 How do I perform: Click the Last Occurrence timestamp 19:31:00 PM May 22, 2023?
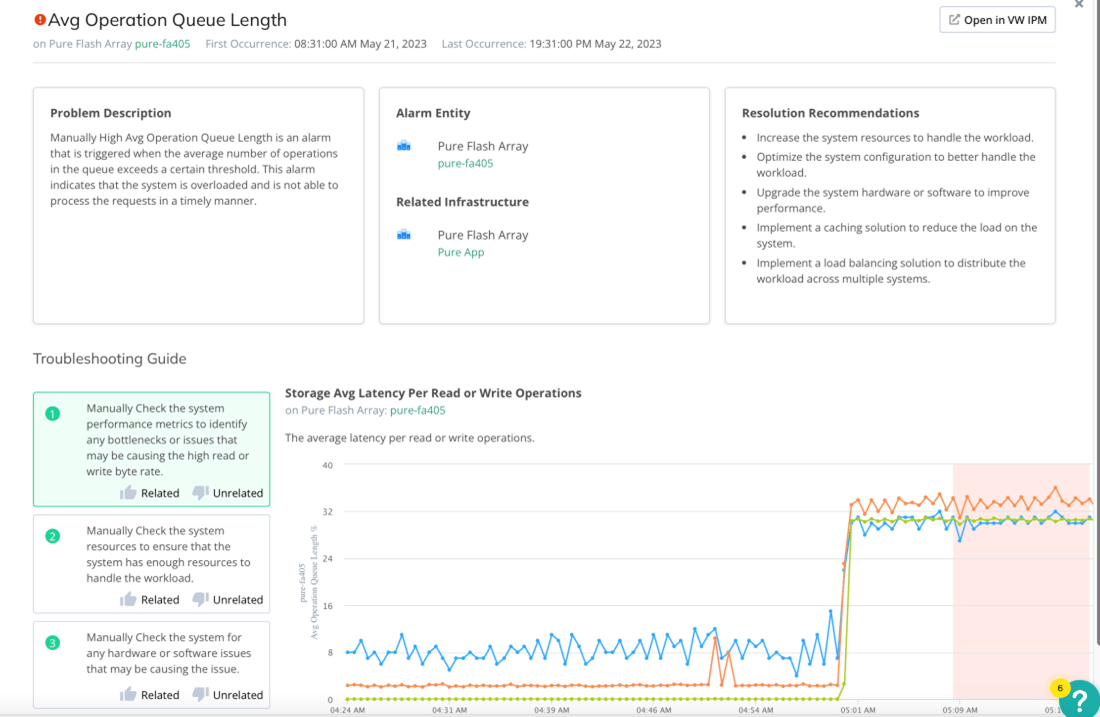point(595,43)
